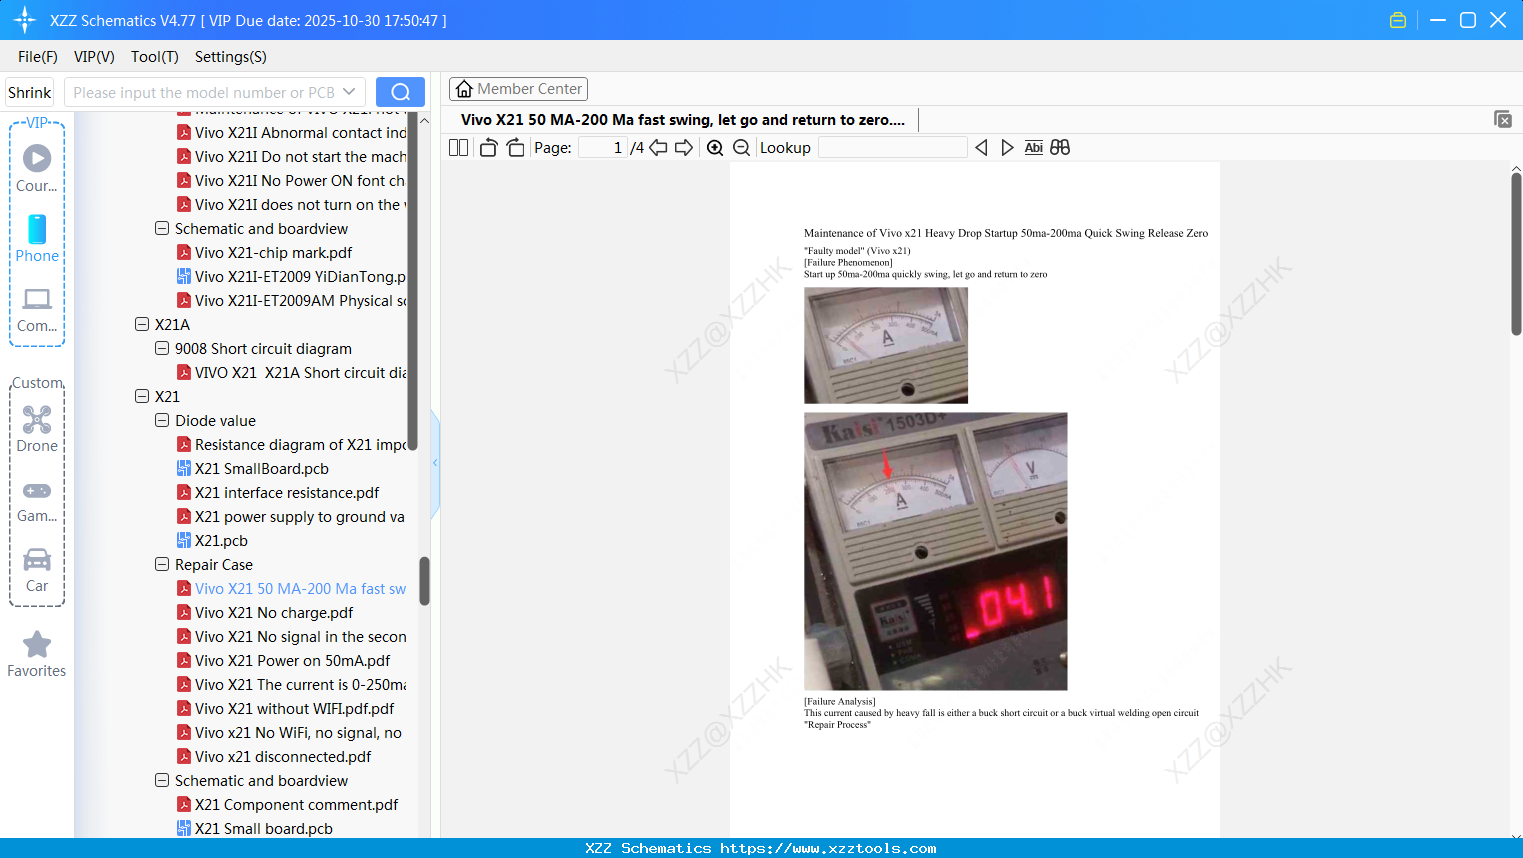Open the Course section in sidebar
1523x858 pixels.
tap(37, 168)
